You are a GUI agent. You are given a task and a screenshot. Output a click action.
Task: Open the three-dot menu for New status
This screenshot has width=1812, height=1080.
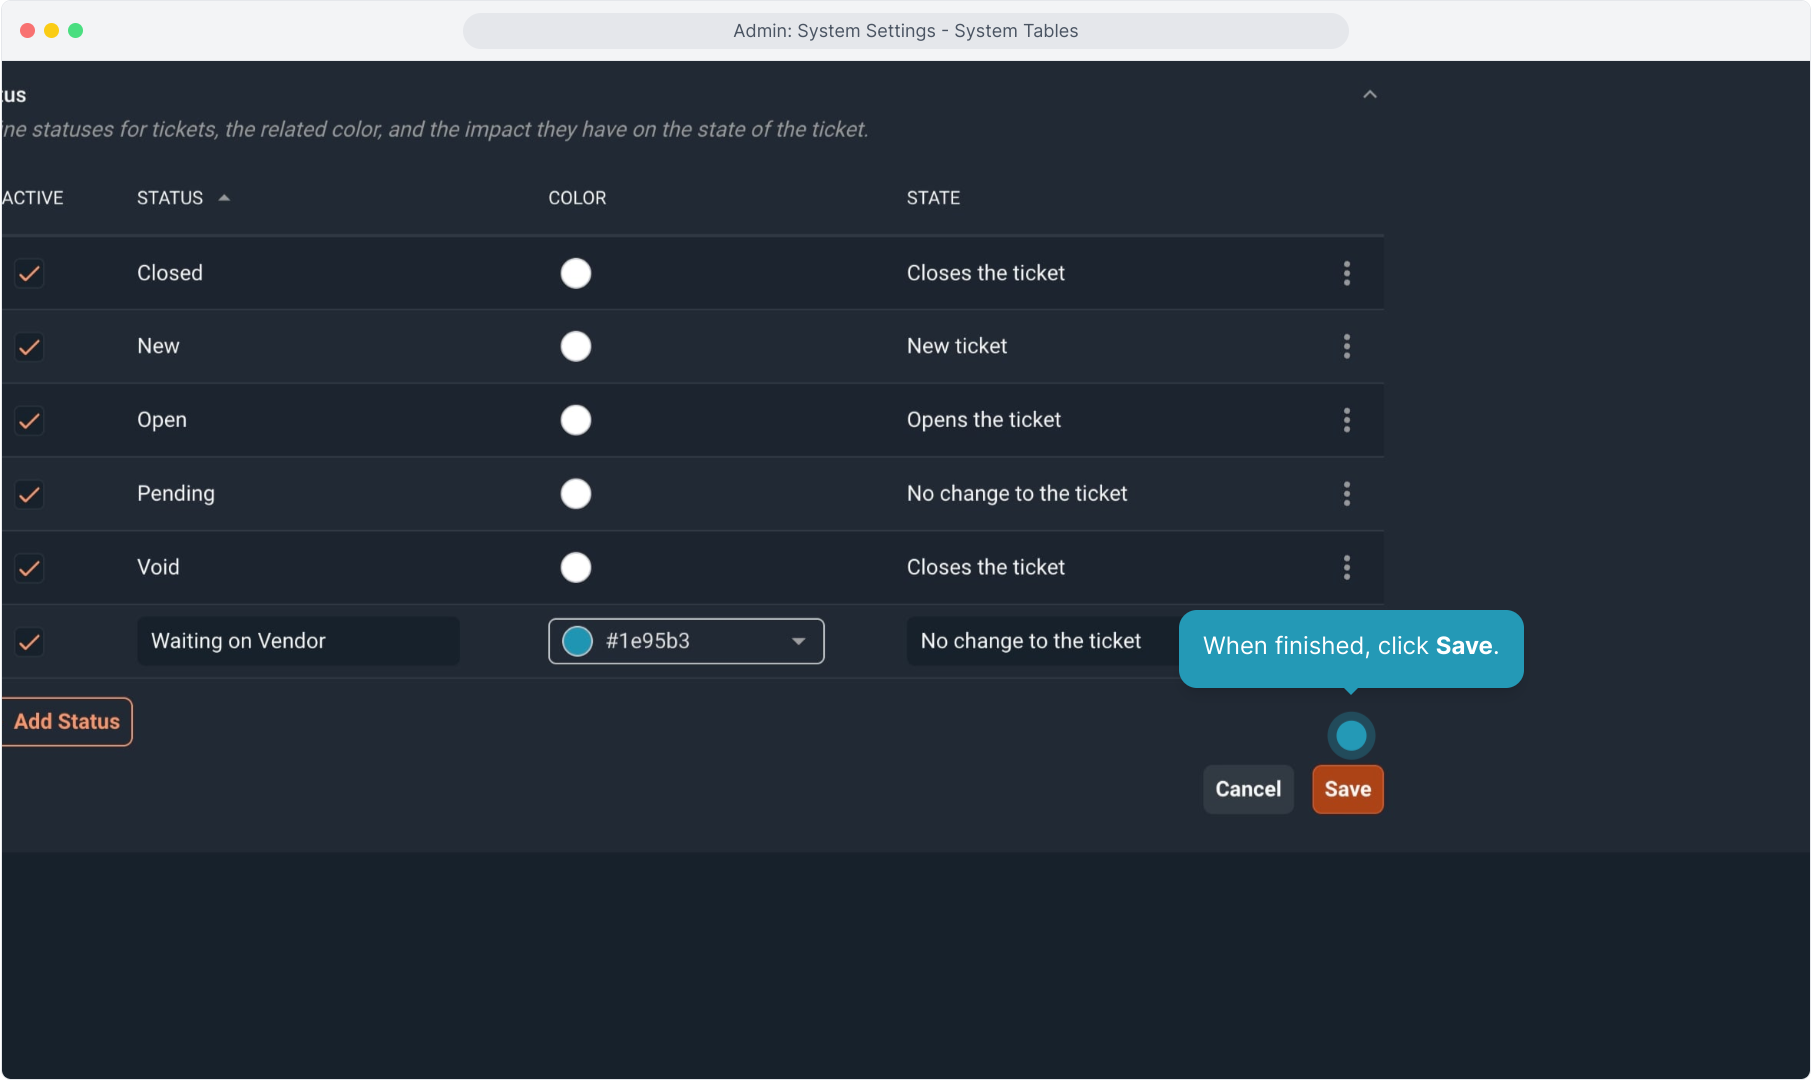click(x=1346, y=346)
